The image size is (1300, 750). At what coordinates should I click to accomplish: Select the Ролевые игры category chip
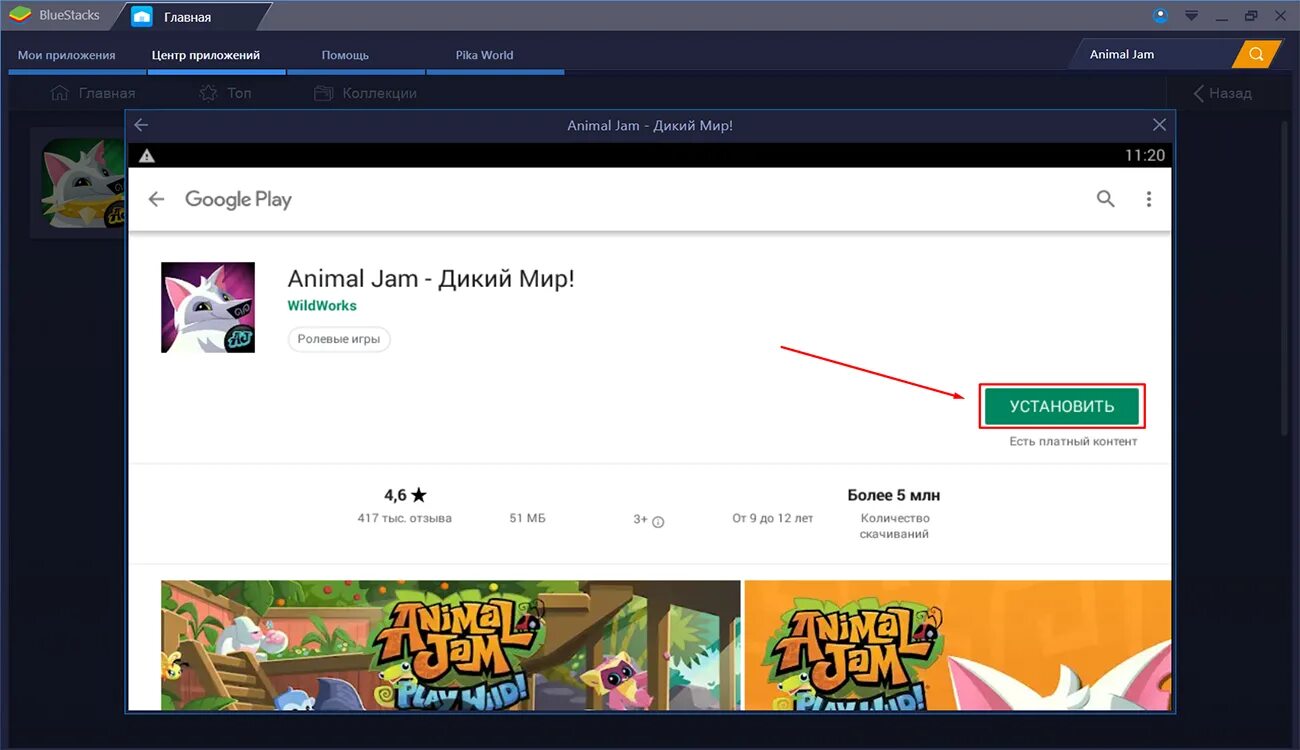click(x=339, y=339)
